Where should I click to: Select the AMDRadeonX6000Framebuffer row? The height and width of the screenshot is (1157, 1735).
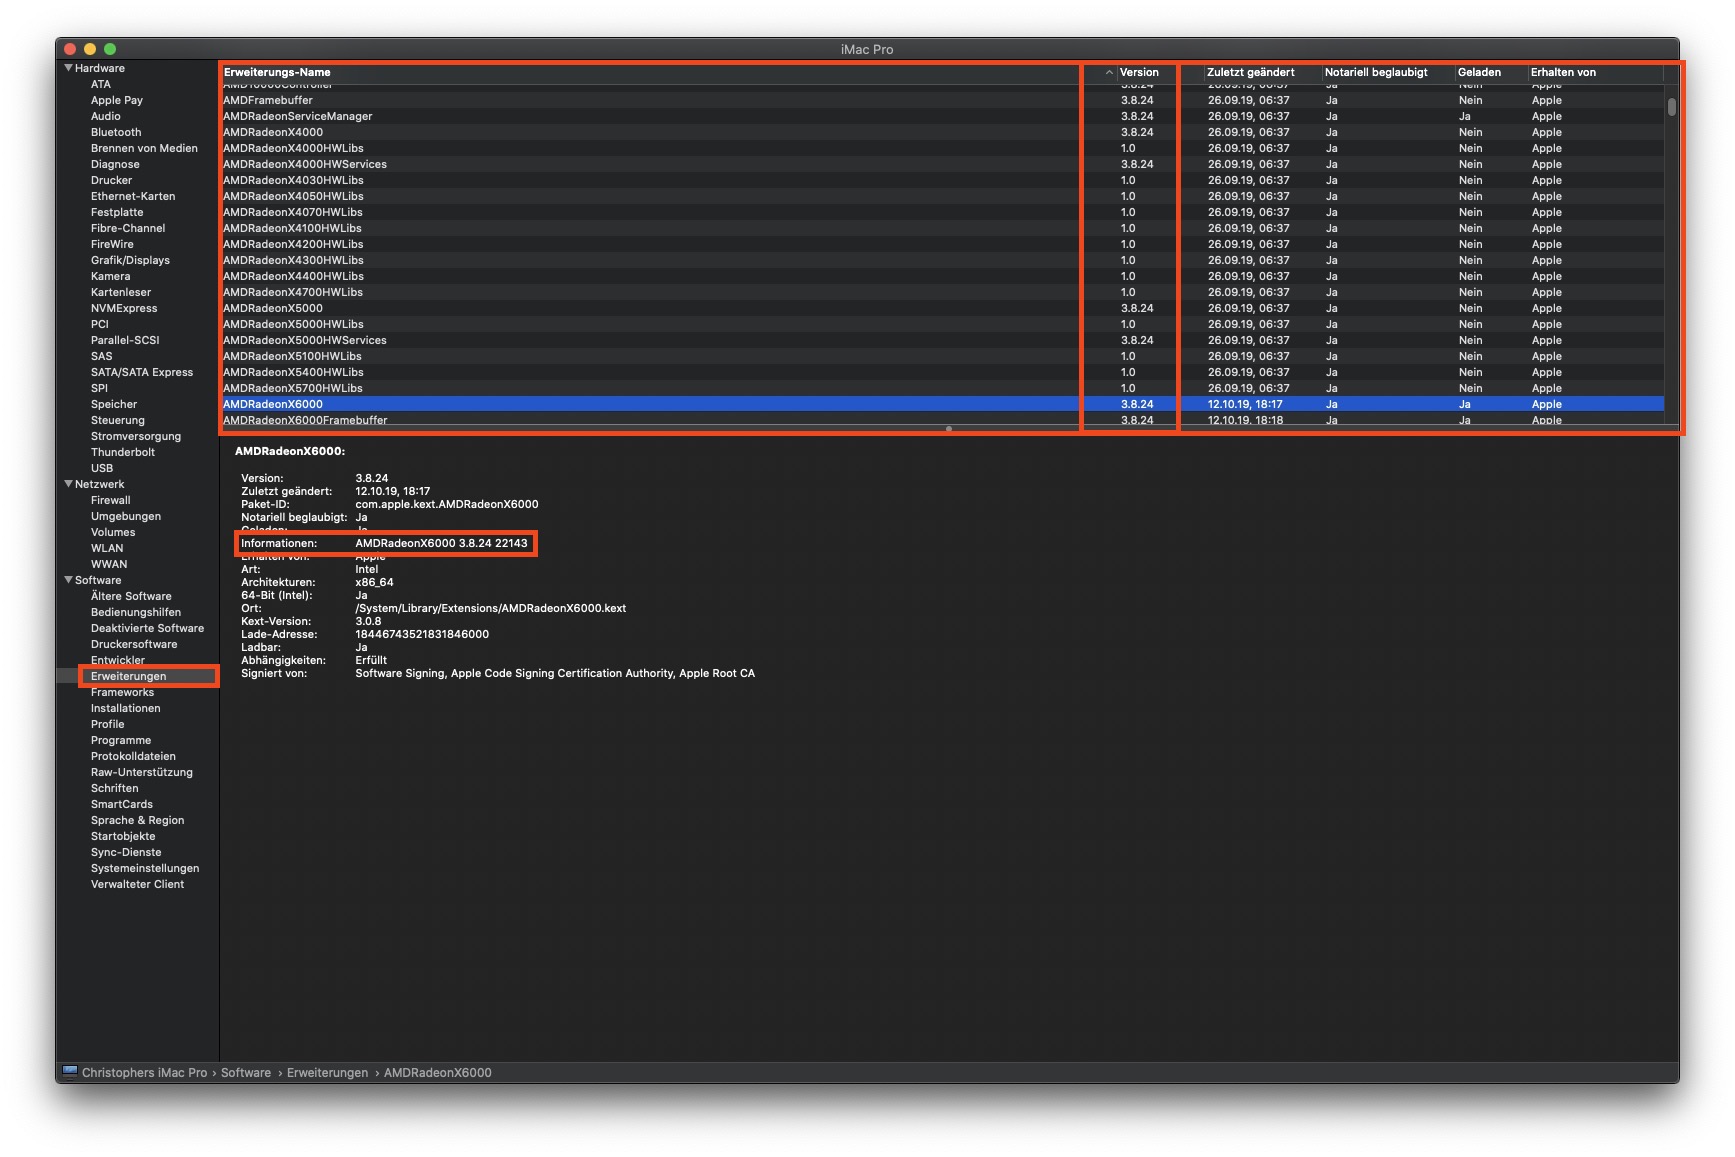[942, 420]
